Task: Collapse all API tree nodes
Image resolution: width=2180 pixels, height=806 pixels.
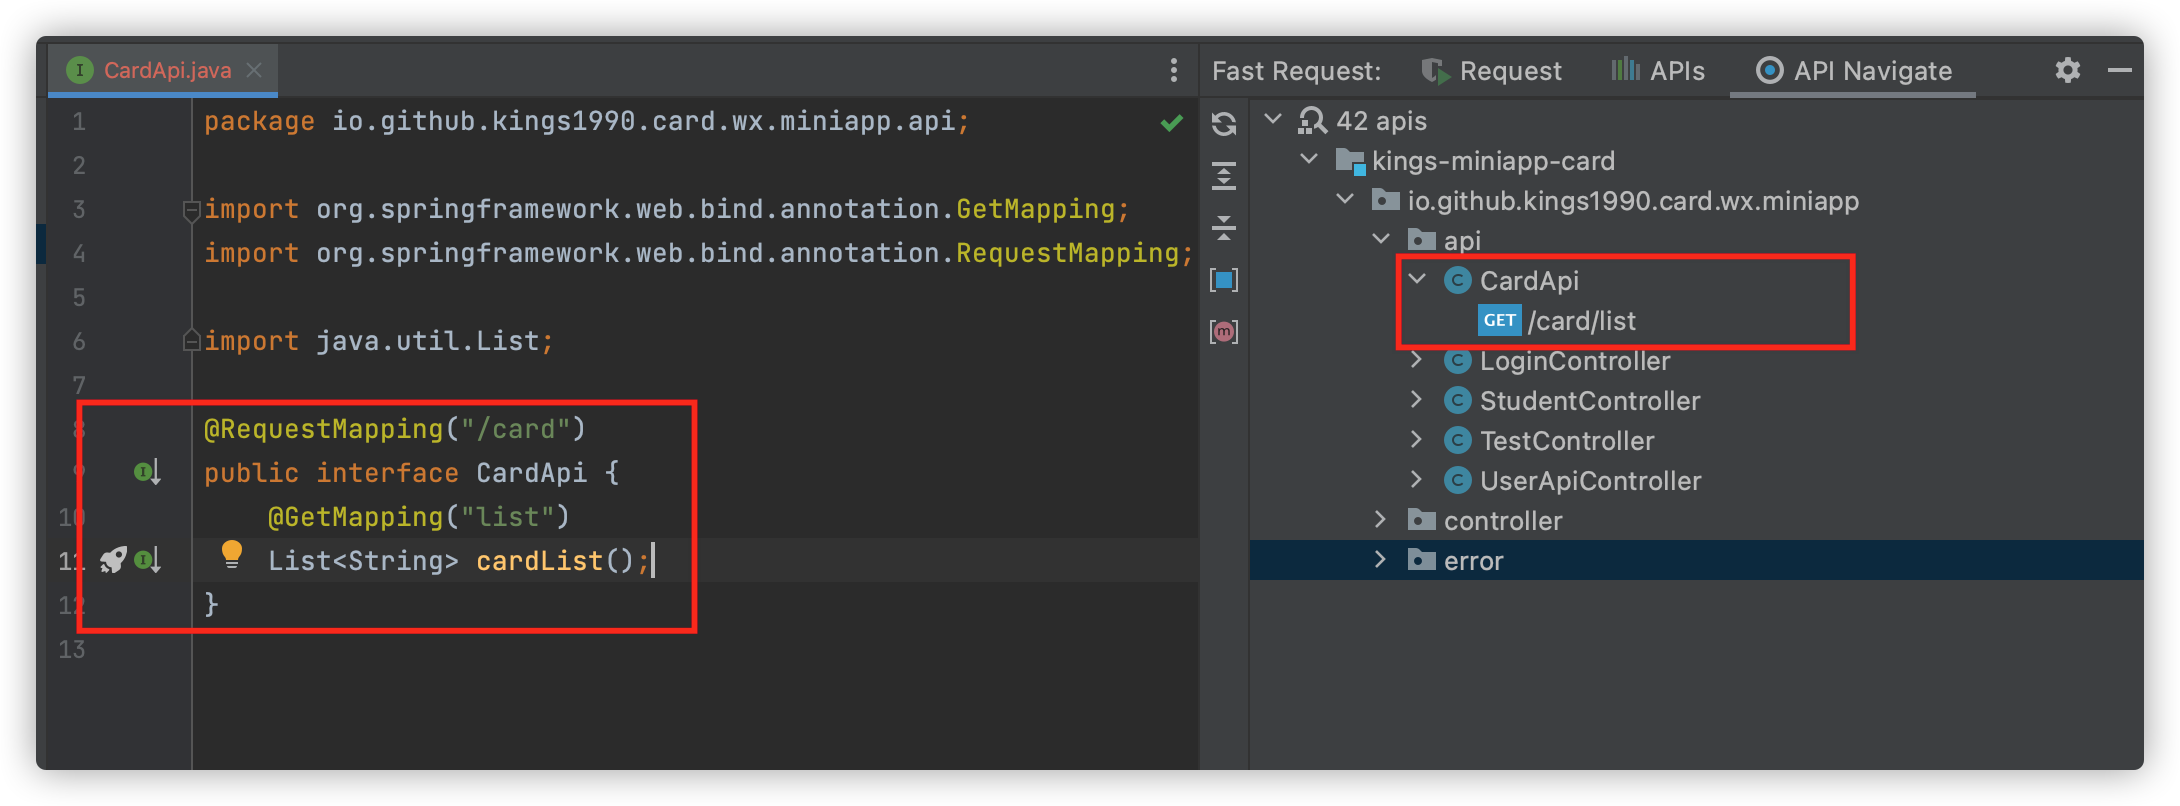Action: coord(1224,228)
